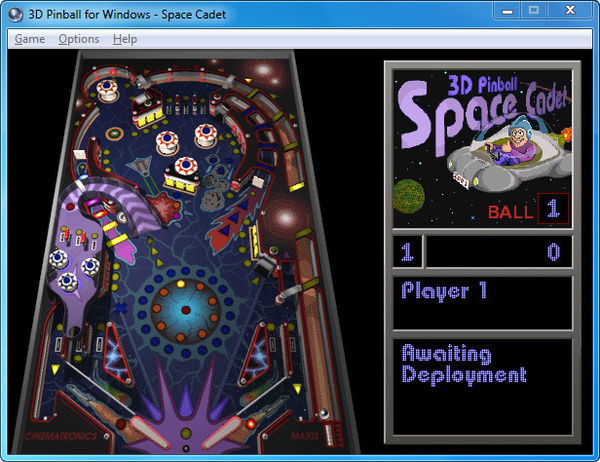Close the 3D Pinball window
Image resolution: width=600 pixels, height=462 pixels.
pyautogui.click(x=570, y=10)
